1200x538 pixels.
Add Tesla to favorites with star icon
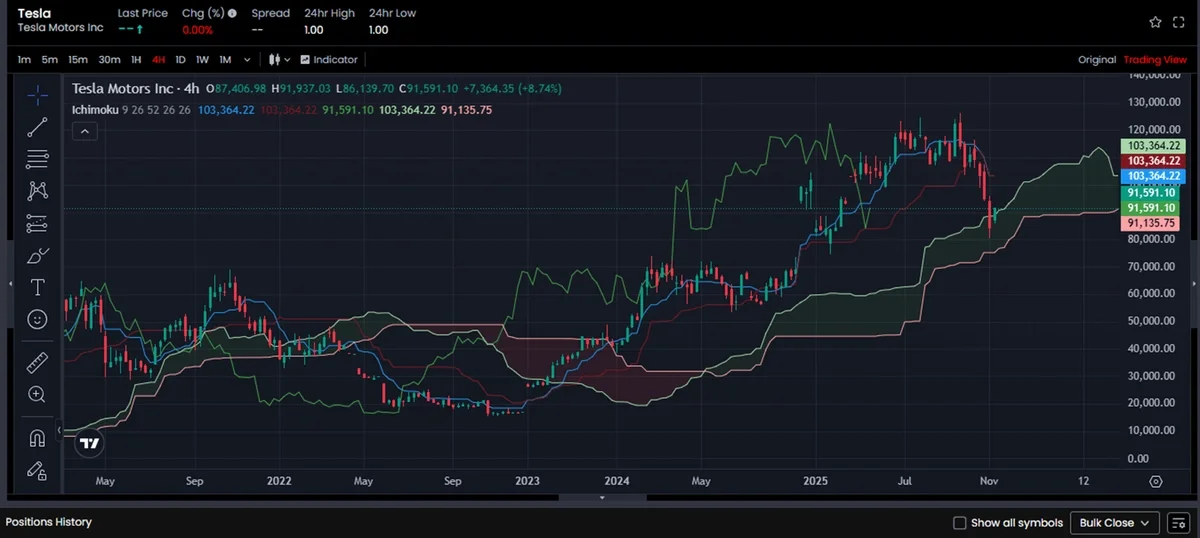coord(1155,21)
